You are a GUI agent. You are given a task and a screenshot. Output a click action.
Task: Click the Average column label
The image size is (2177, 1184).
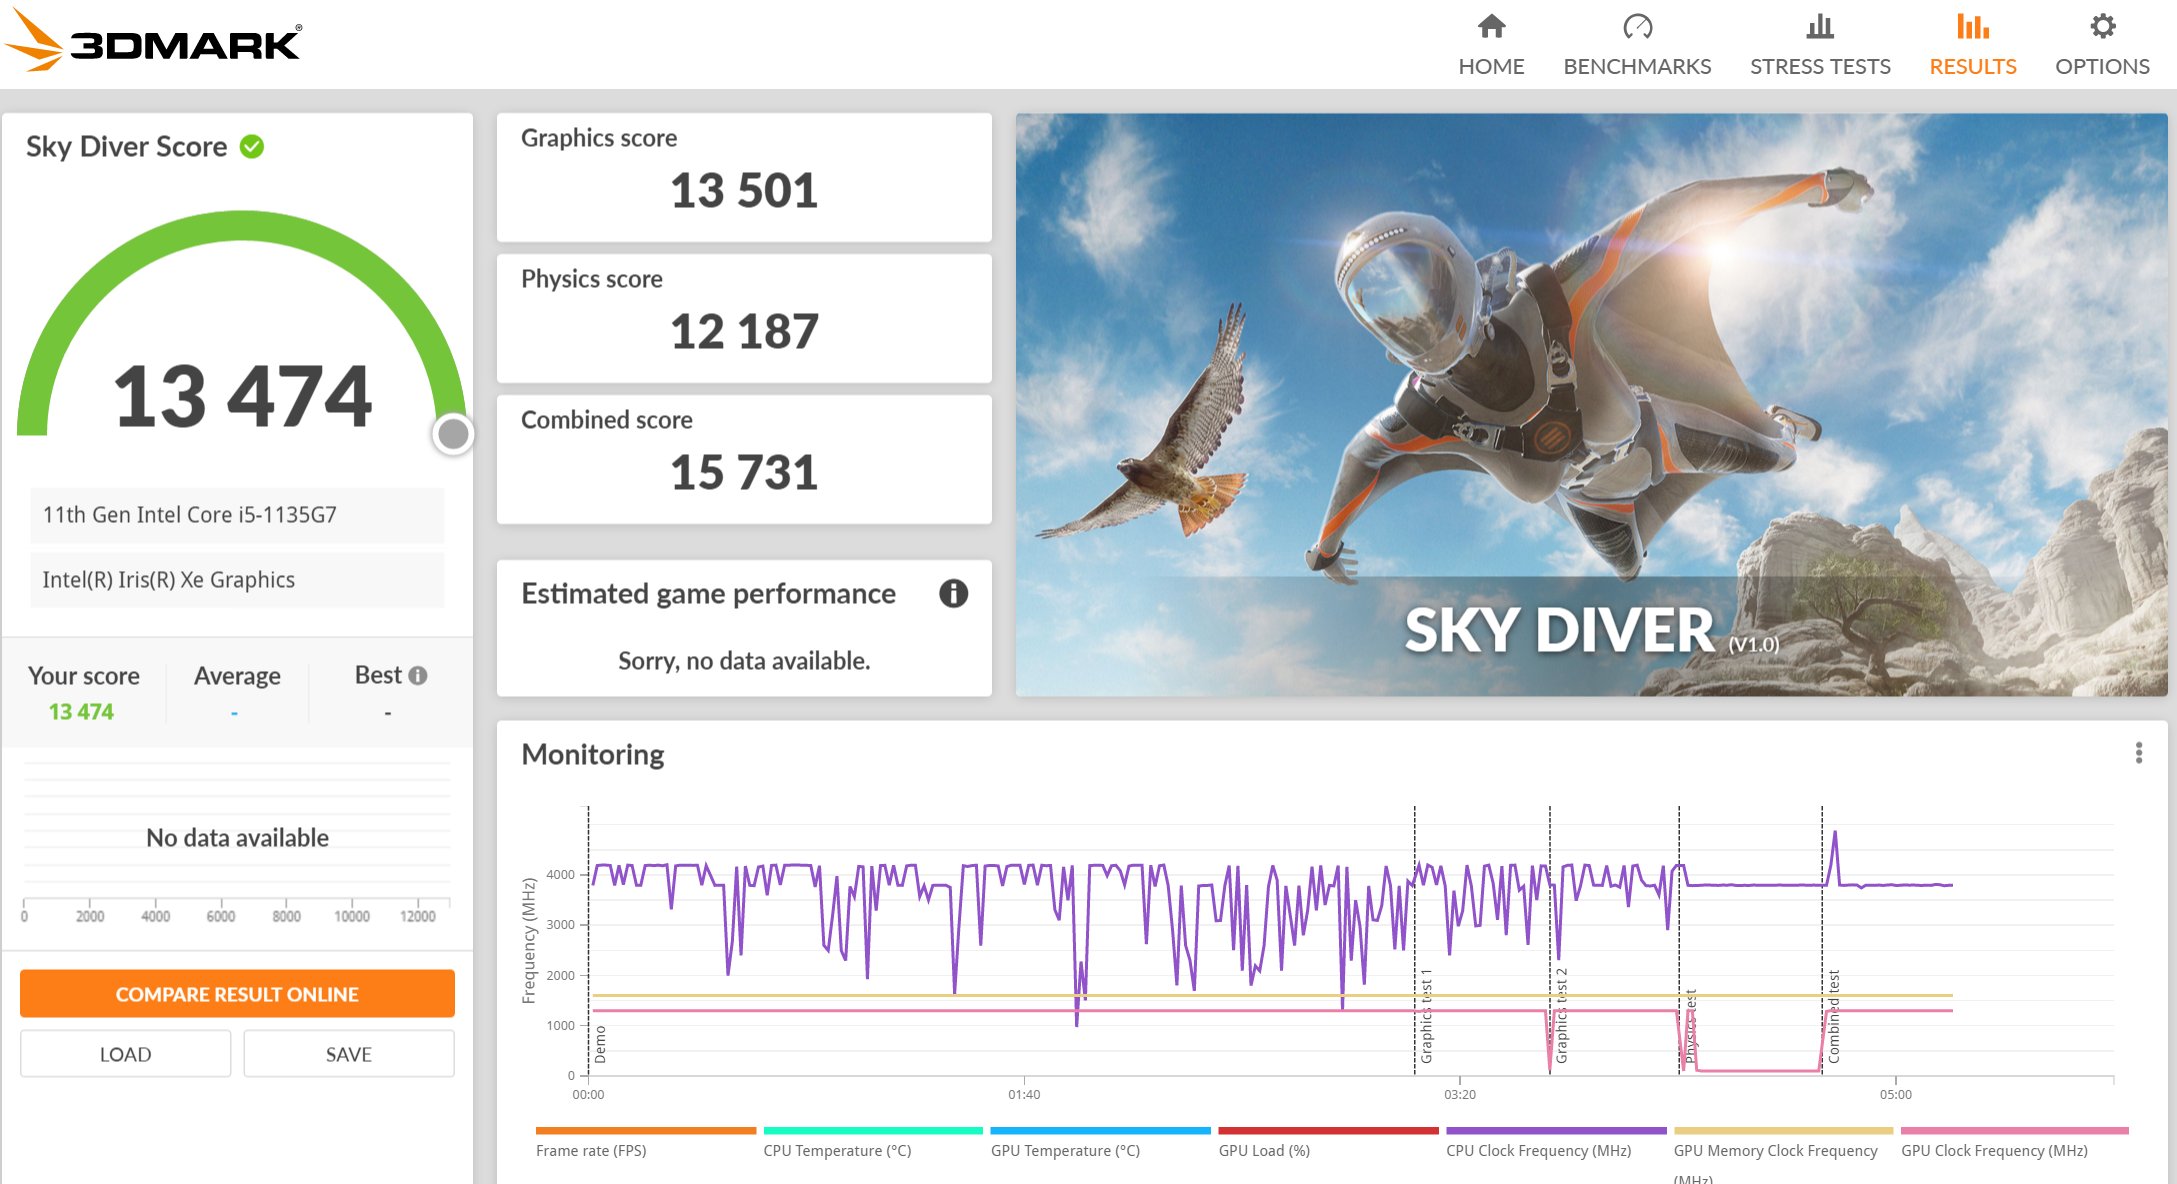pyautogui.click(x=237, y=676)
